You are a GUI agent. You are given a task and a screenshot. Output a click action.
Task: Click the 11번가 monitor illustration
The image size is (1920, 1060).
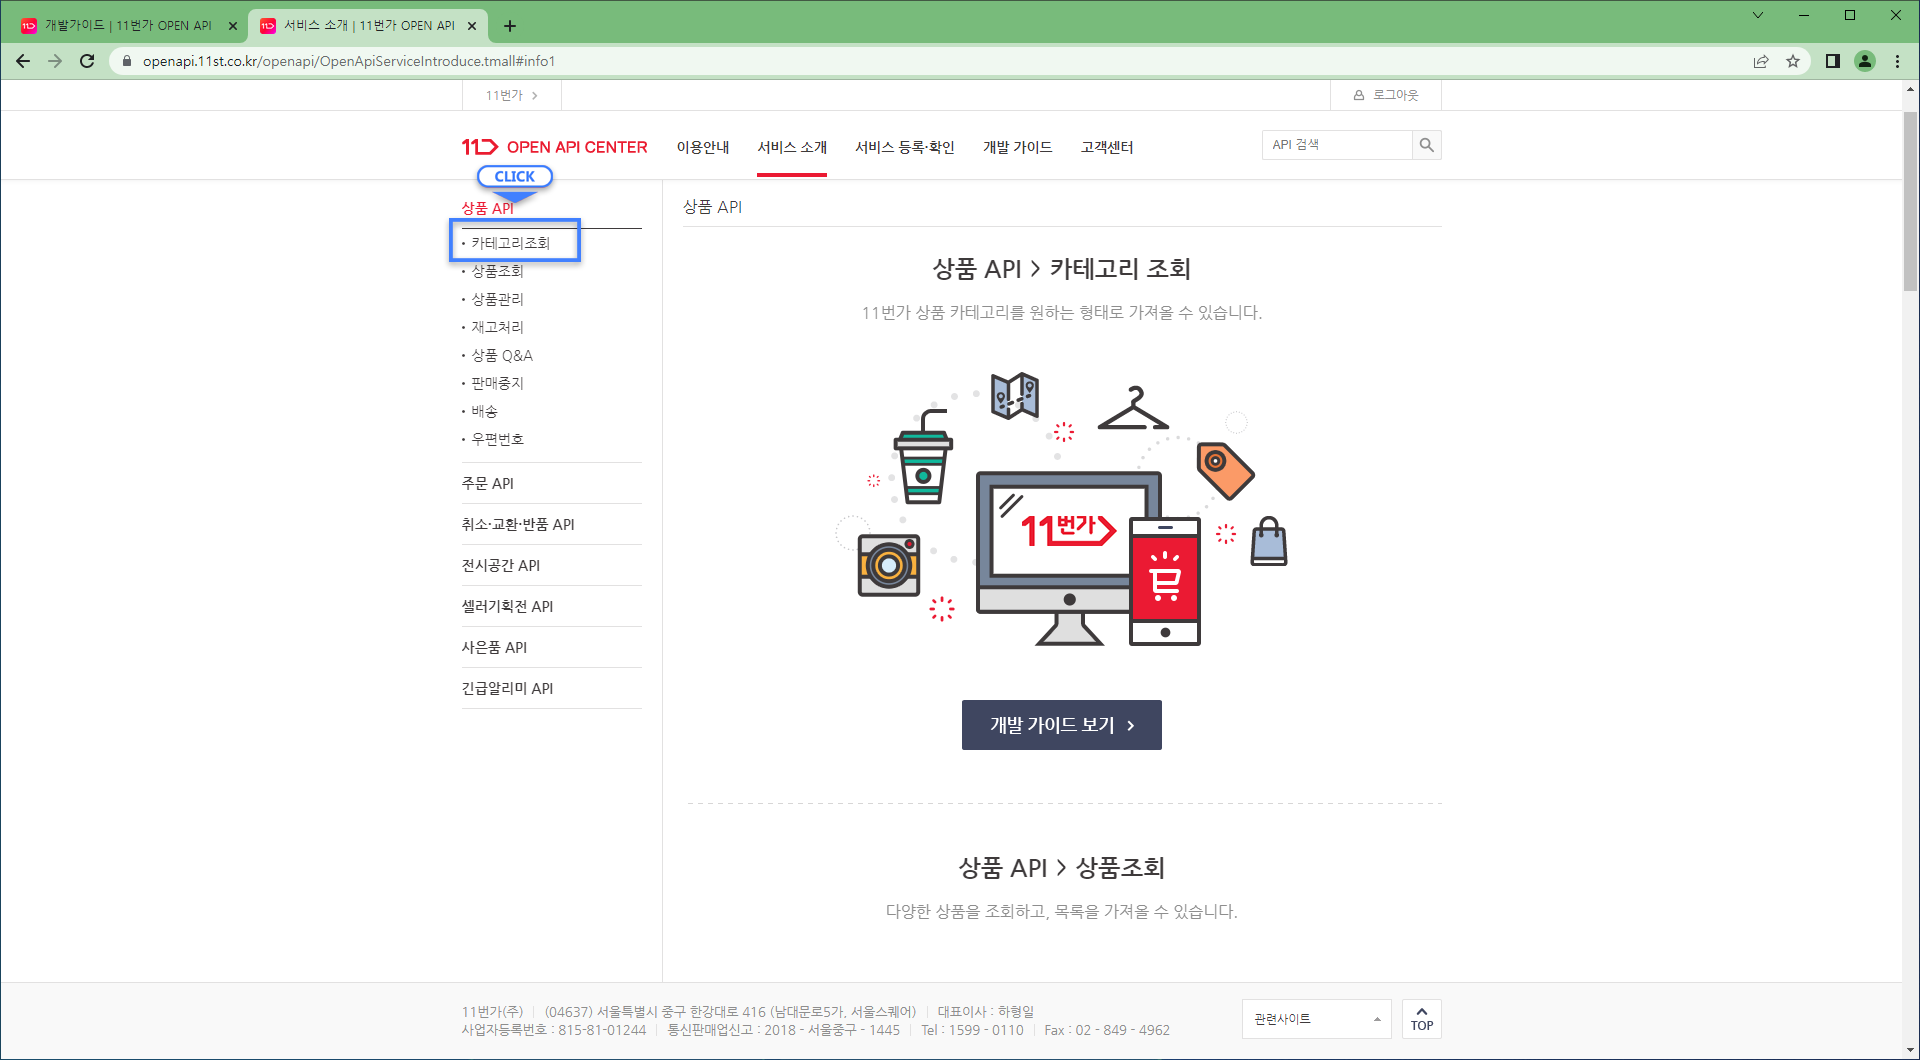[x=1069, y=558]
